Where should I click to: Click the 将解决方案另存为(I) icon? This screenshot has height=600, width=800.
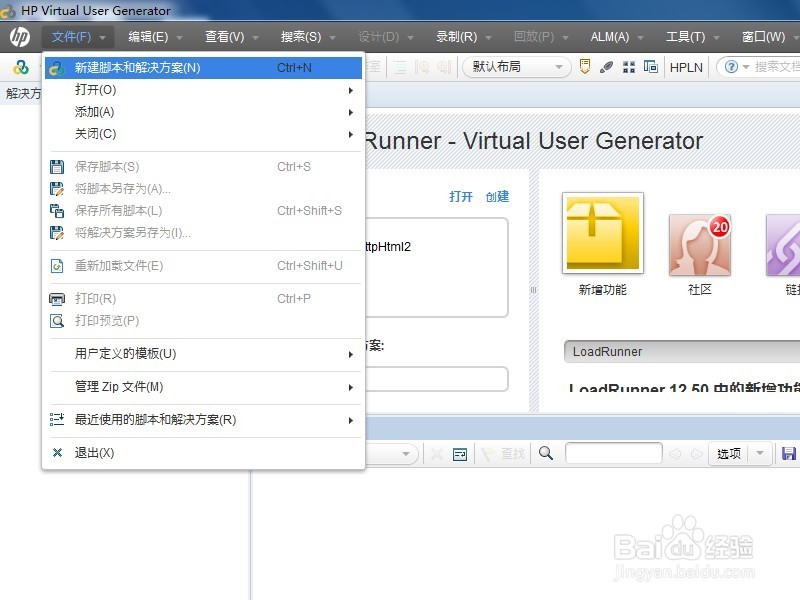pyautogui.click(x=57, y=233)
